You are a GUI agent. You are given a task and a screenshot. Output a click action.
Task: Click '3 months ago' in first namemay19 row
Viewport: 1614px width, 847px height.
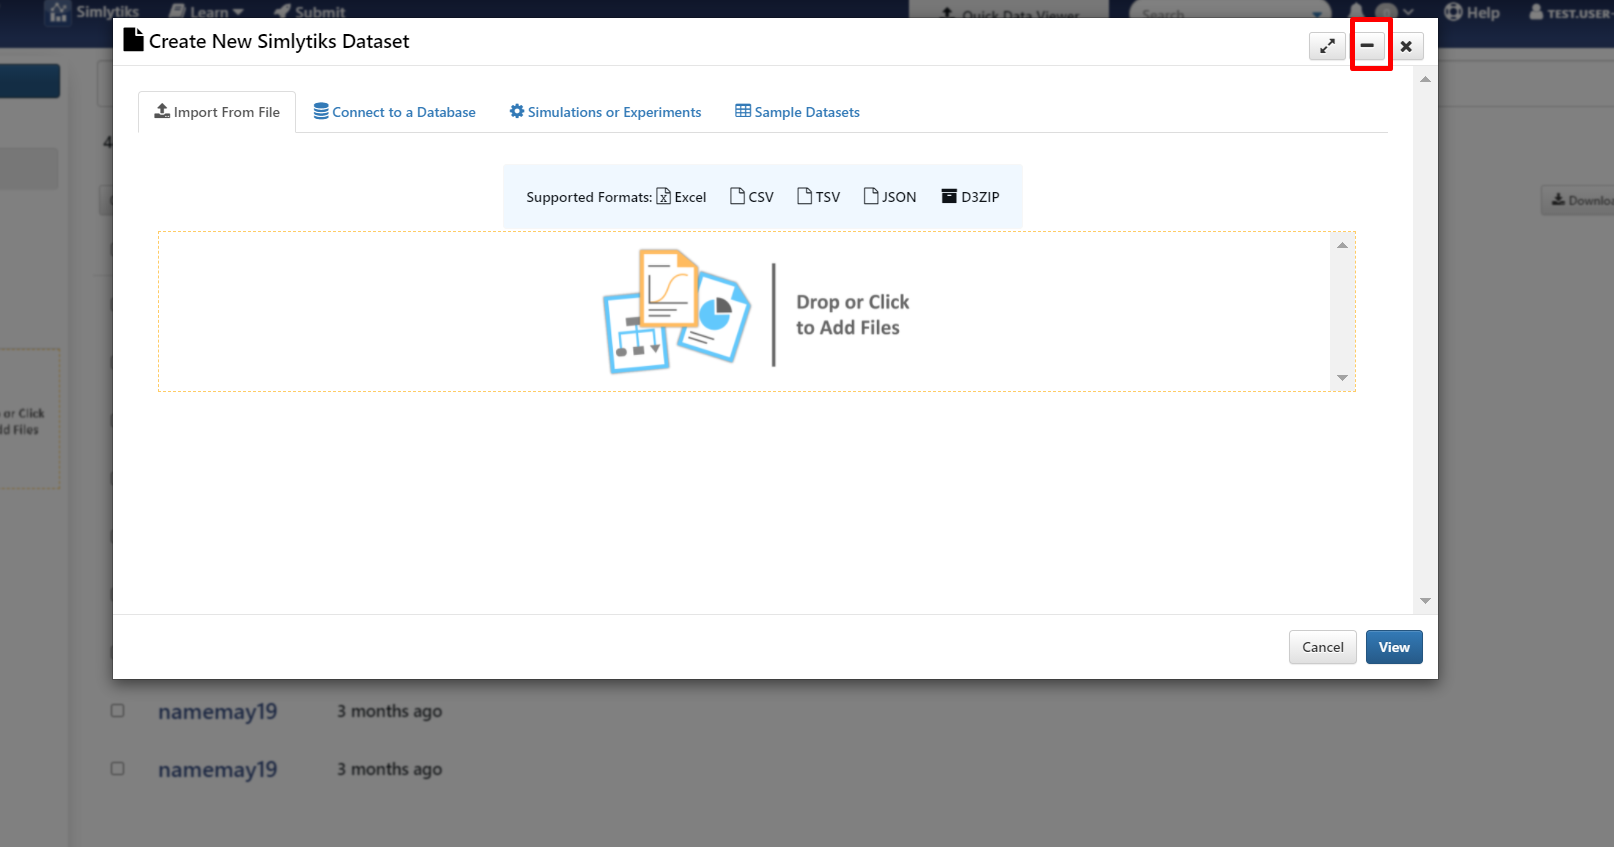[x=389, y=711]
